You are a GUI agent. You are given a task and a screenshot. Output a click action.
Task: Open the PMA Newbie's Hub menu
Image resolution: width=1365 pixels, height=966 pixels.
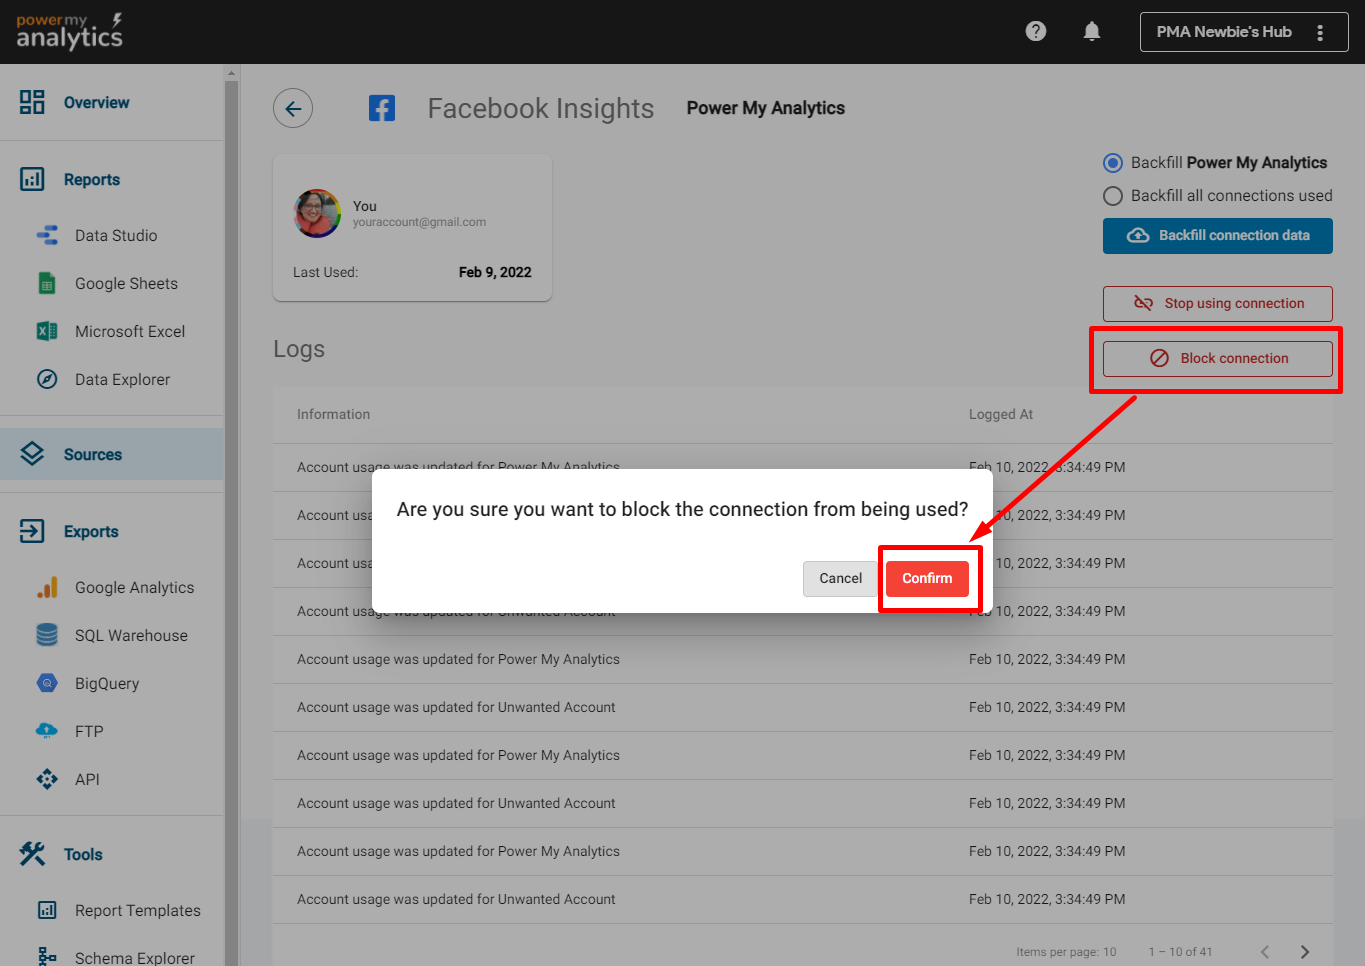1243,32
